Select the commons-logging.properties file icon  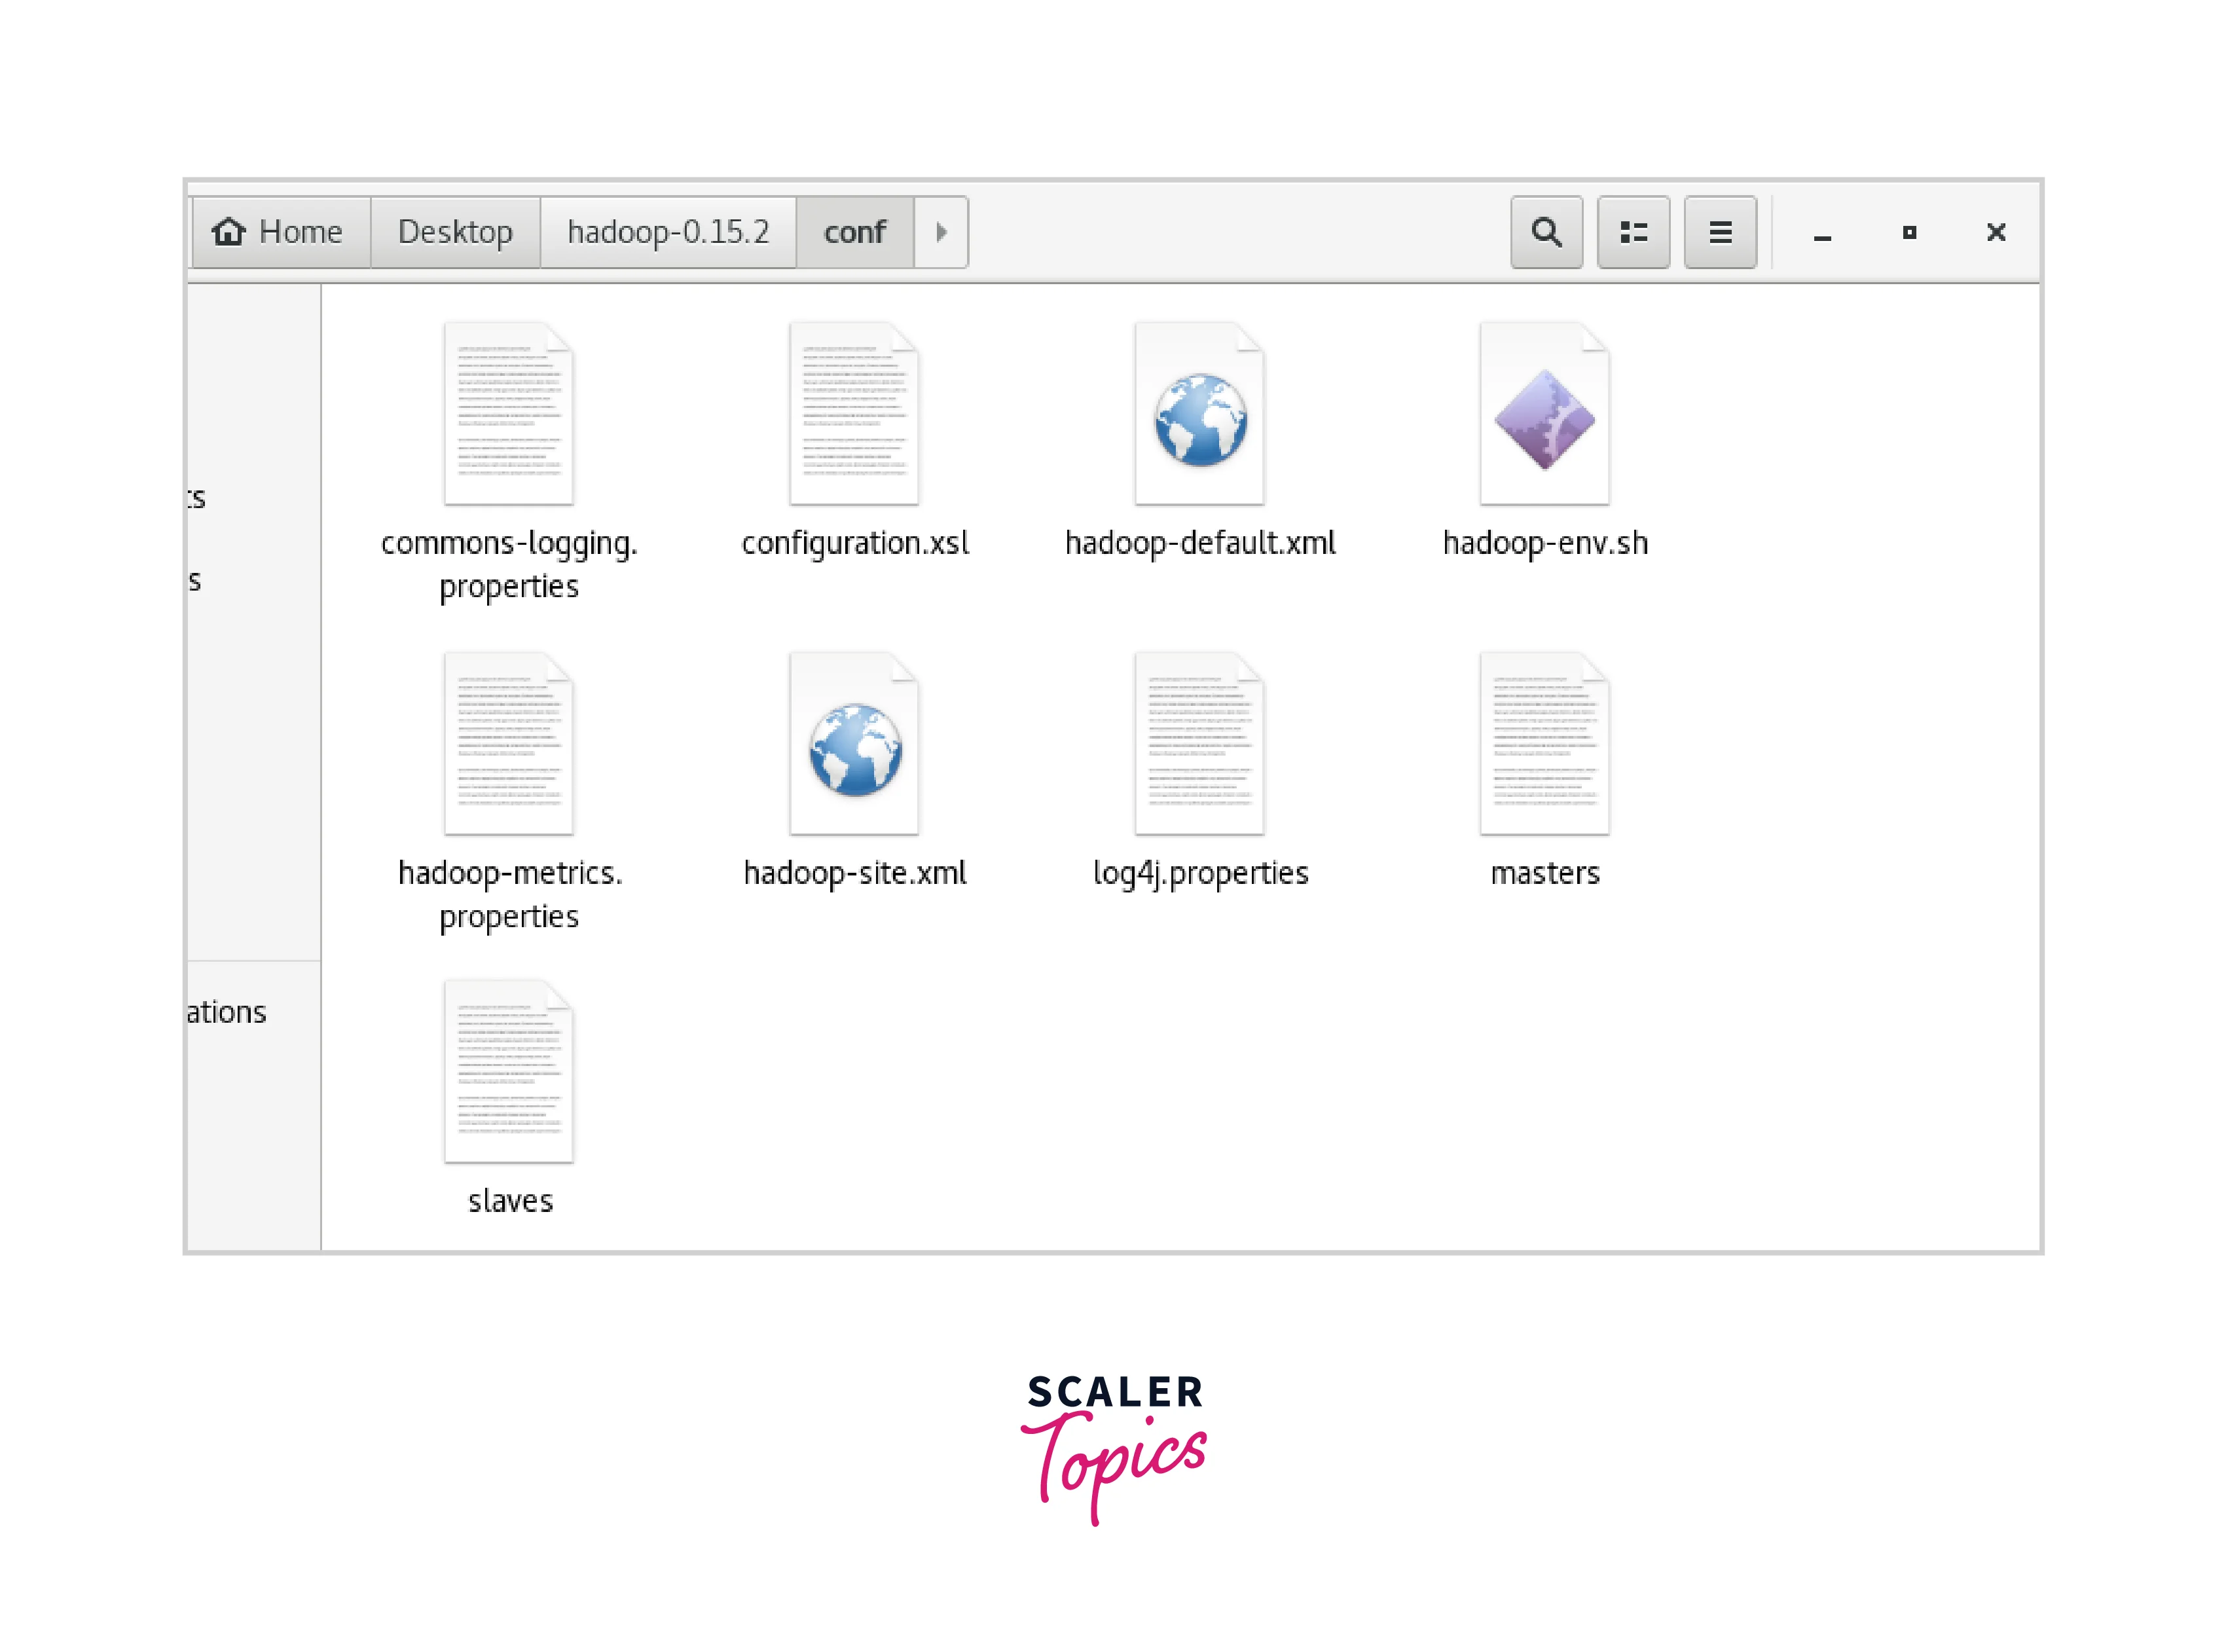pos(509,416)
